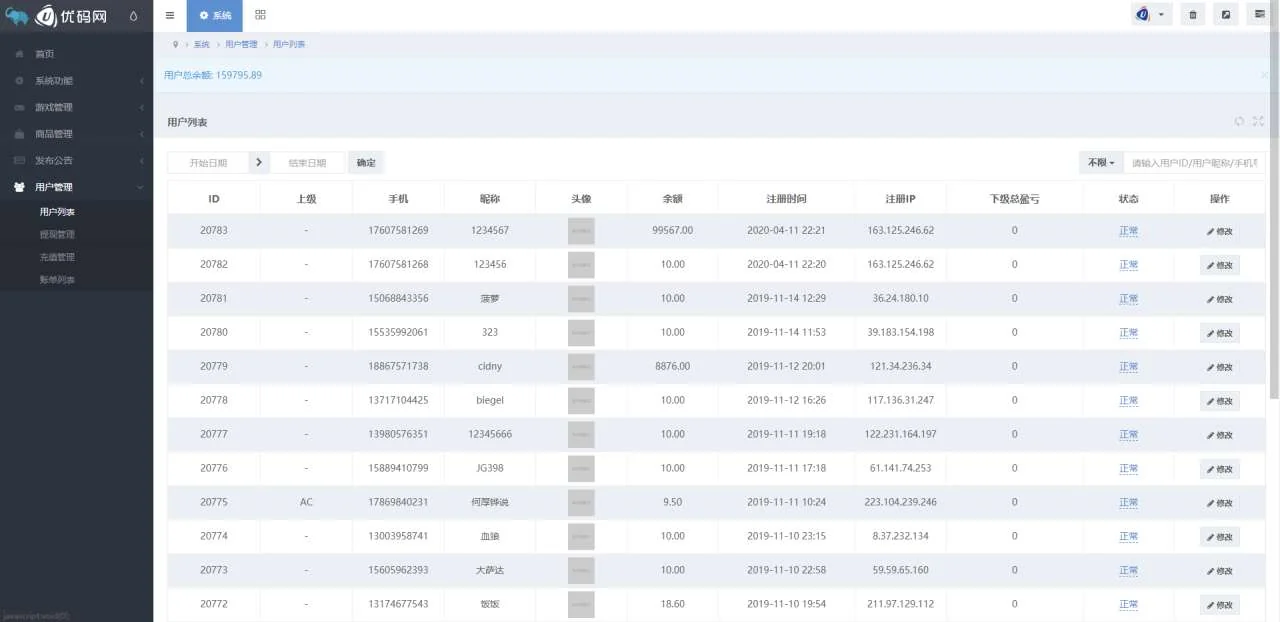This screenshot has width=1280, height=622.
Task: Expand the 游戏管理 sidebar menu
Action: (x=77, y=107)
